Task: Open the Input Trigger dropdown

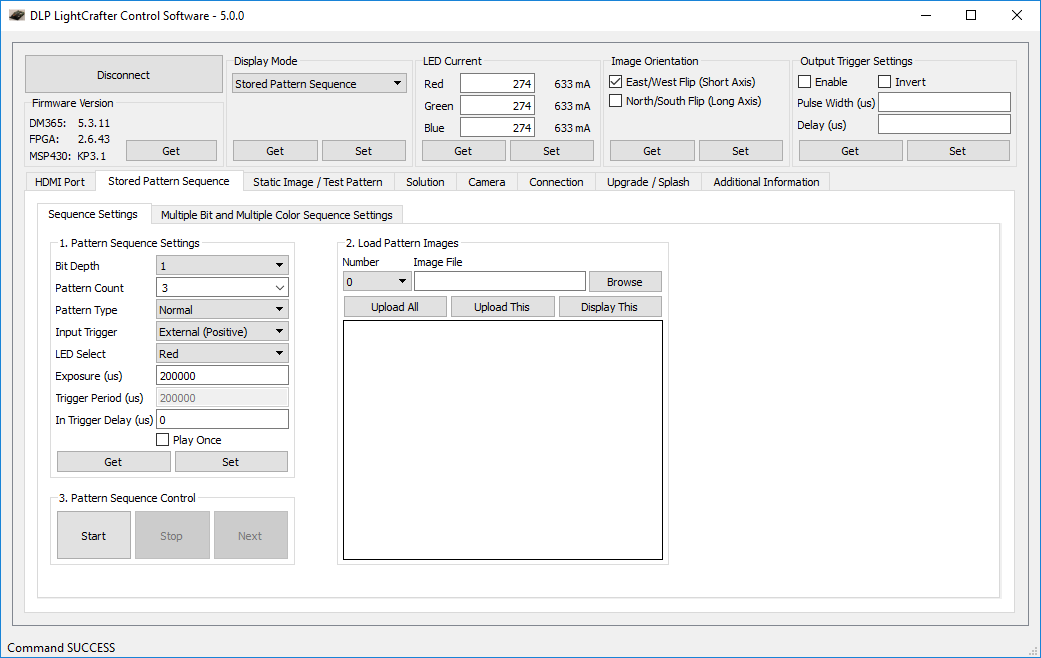Action: coord(222,331)
